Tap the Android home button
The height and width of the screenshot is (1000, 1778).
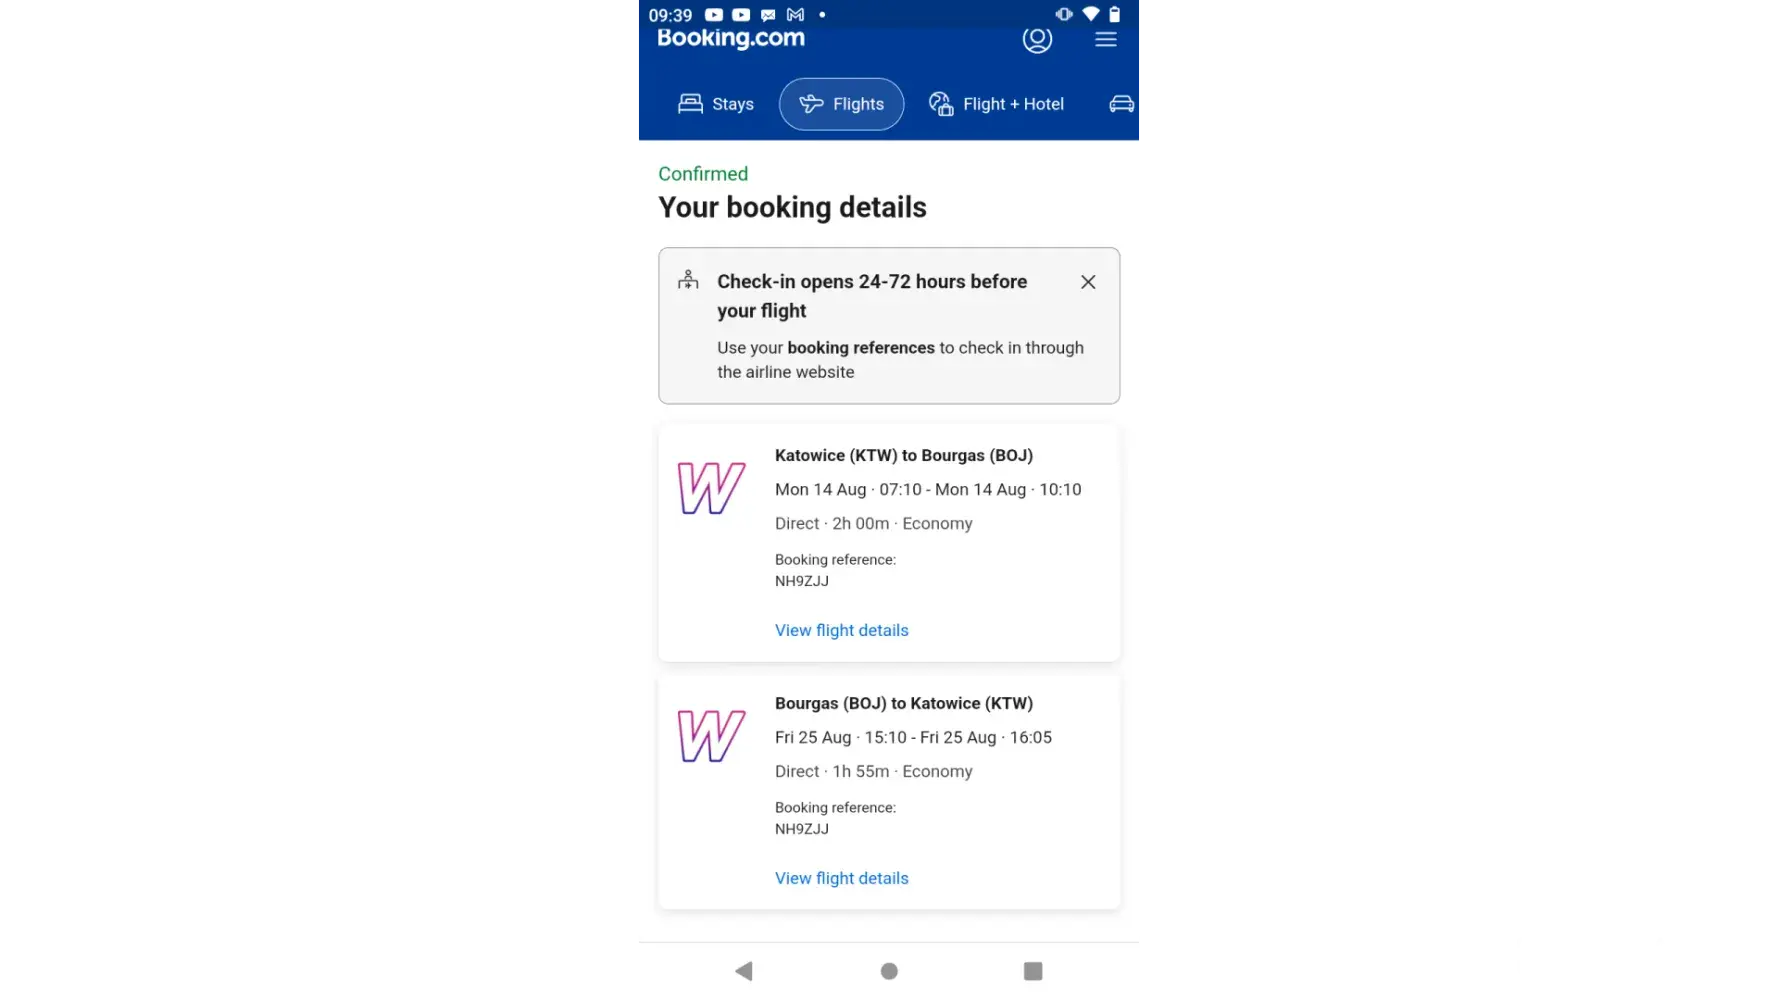(889, 971)
